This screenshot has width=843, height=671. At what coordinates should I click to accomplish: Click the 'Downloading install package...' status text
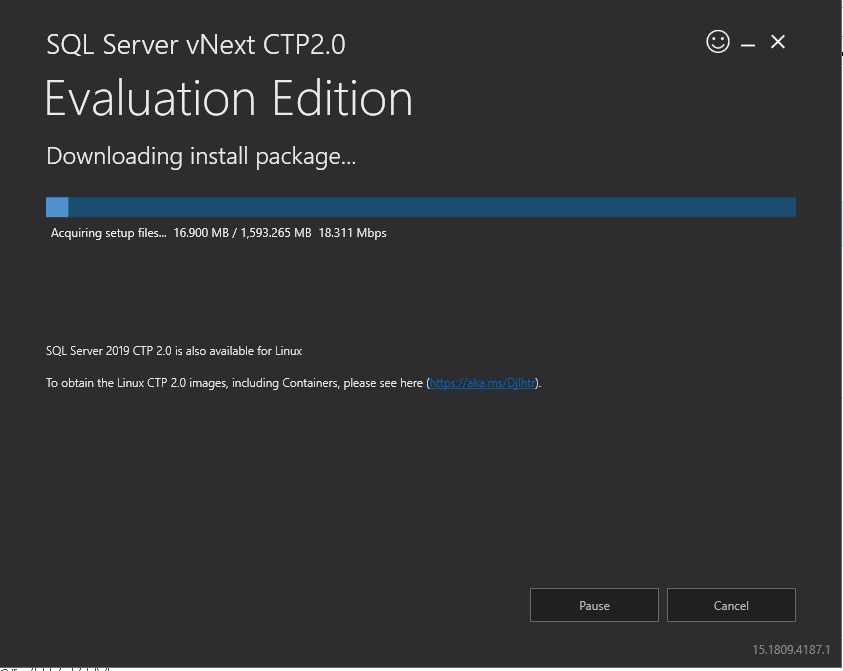point(201,156)
